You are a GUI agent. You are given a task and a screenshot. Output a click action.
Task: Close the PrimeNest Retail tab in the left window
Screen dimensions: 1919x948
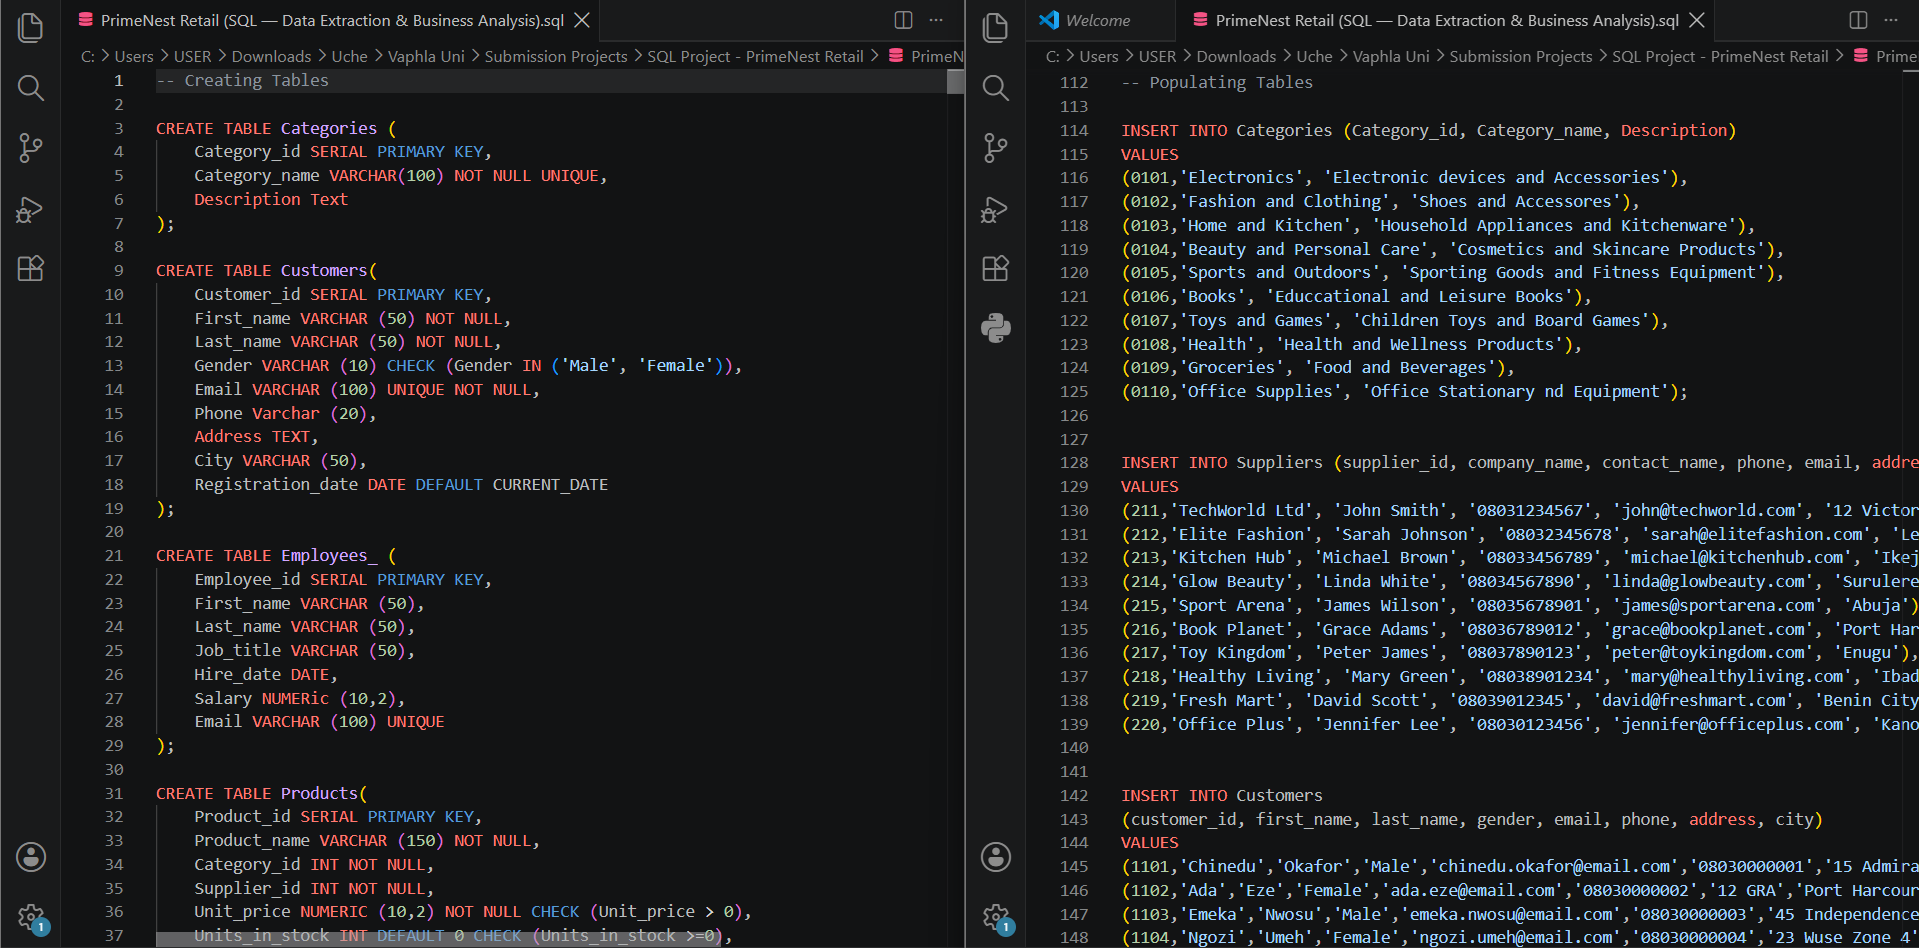[x=582, y=20]
